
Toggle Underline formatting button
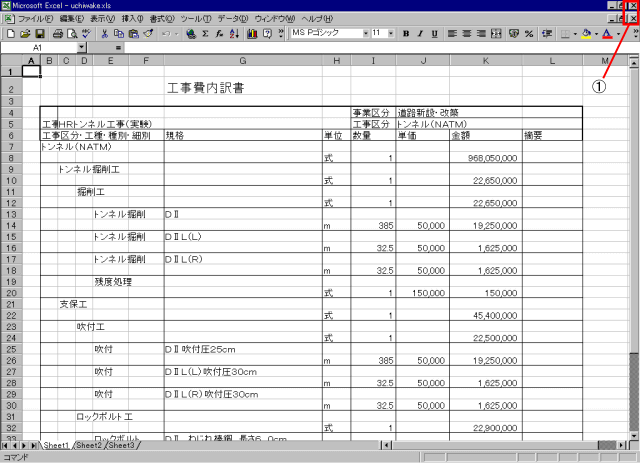coord(434,33)
